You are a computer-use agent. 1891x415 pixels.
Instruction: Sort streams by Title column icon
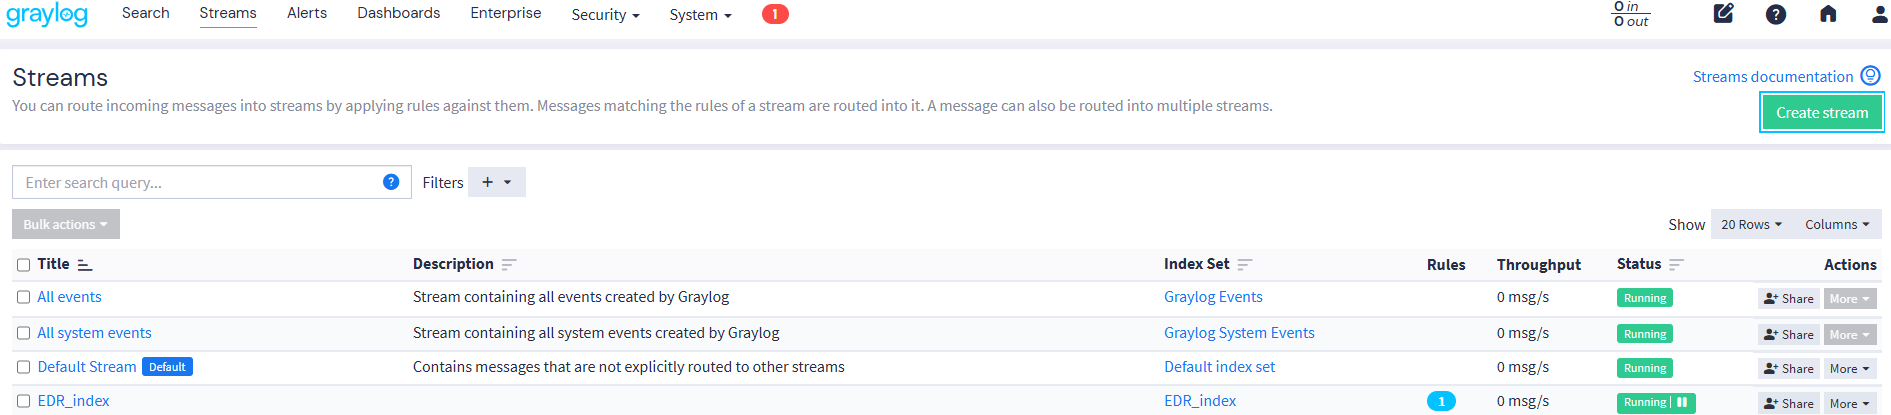click(x=85, y=265)
